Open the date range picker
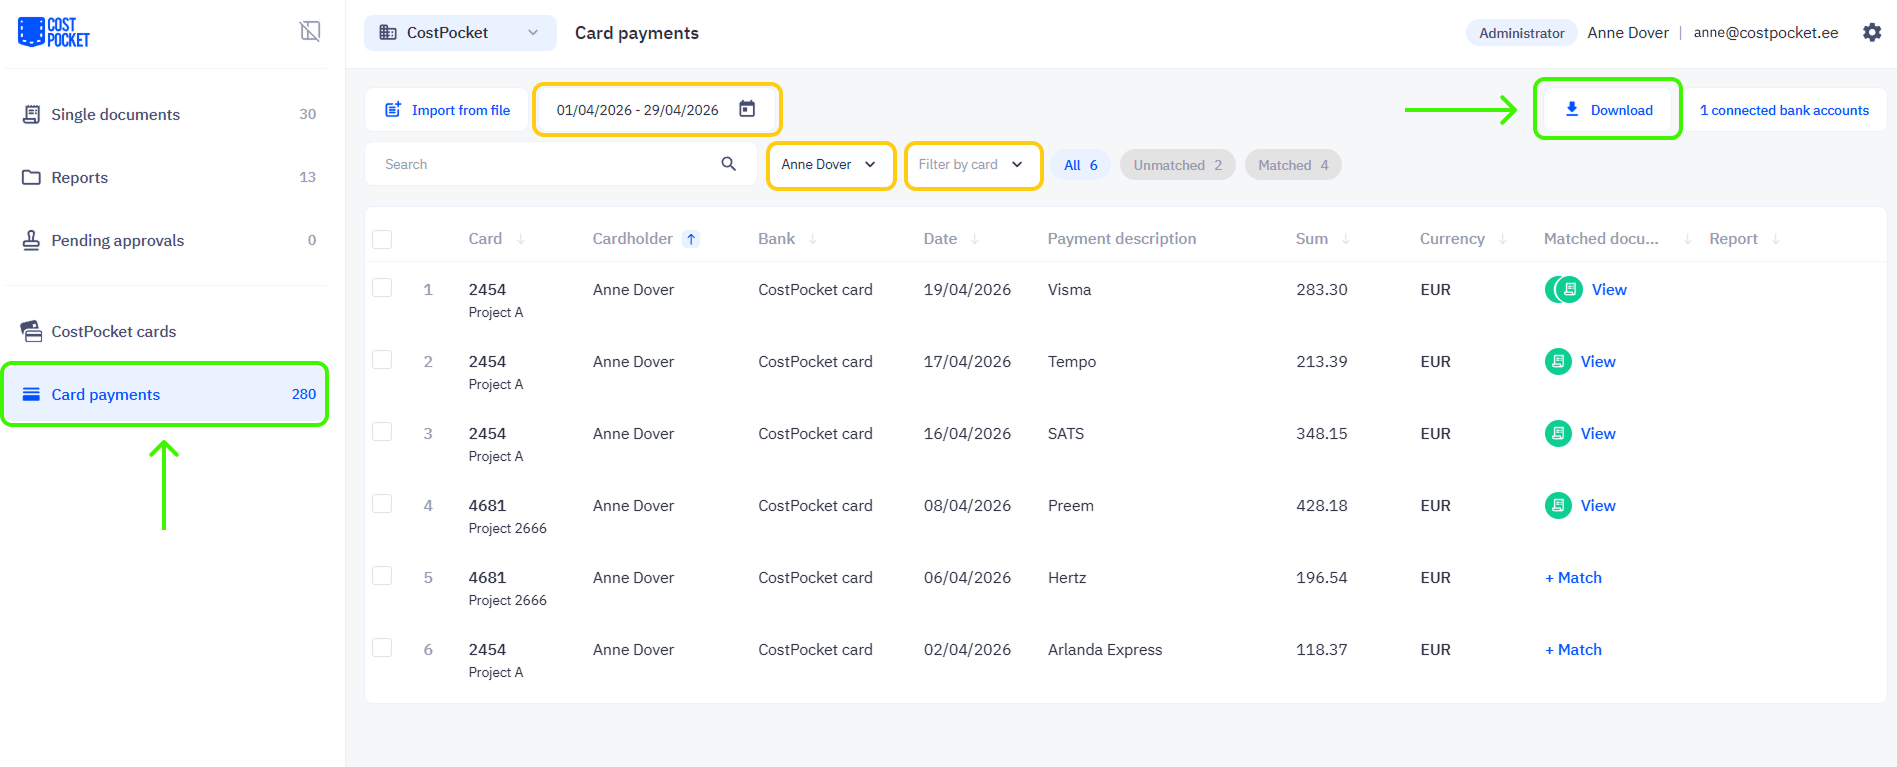Image resolution: width=1897 pixels, height=767 pixels. pos(656,110)
